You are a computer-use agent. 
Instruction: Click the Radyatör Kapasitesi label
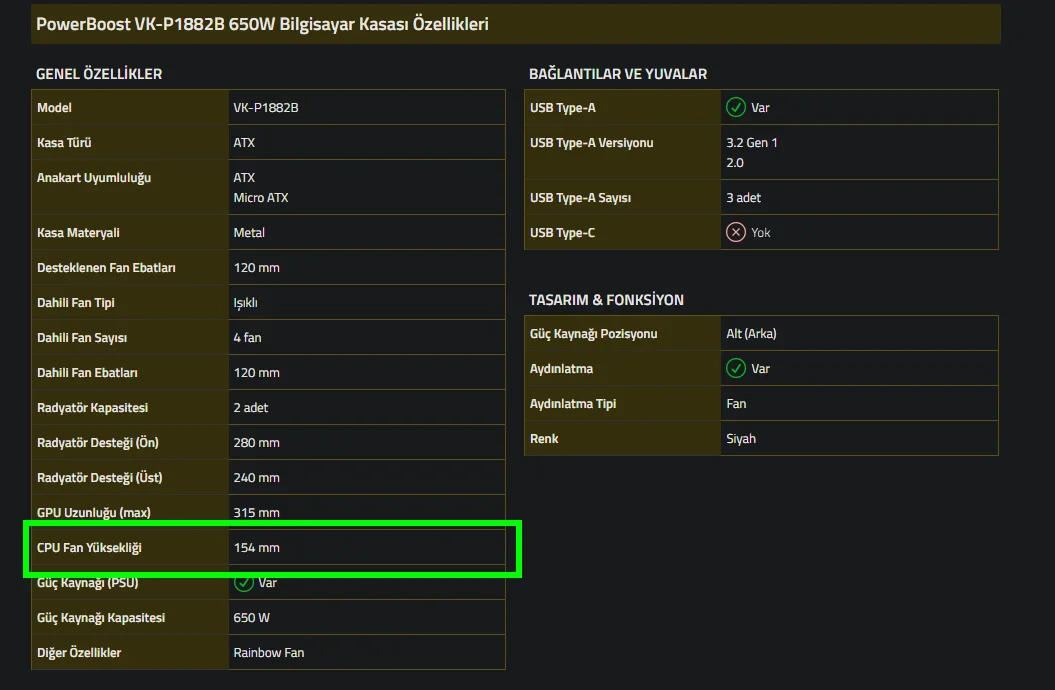[92, 408]
